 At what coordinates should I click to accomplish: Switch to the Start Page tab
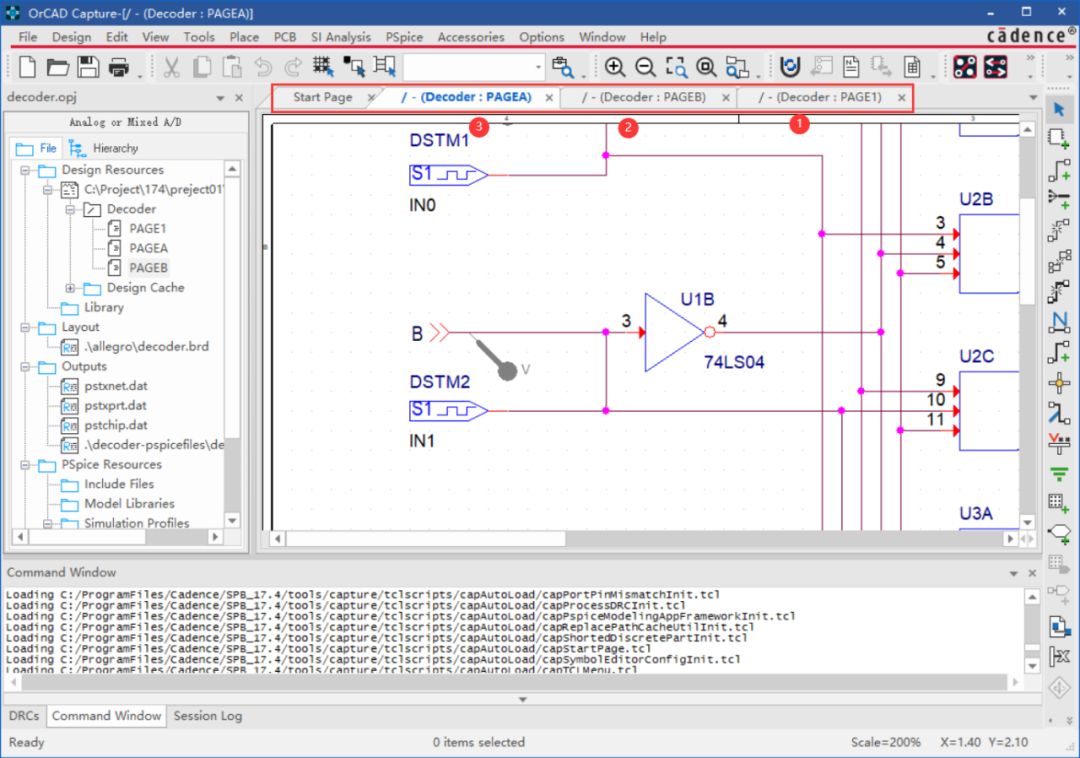point(322,97)
